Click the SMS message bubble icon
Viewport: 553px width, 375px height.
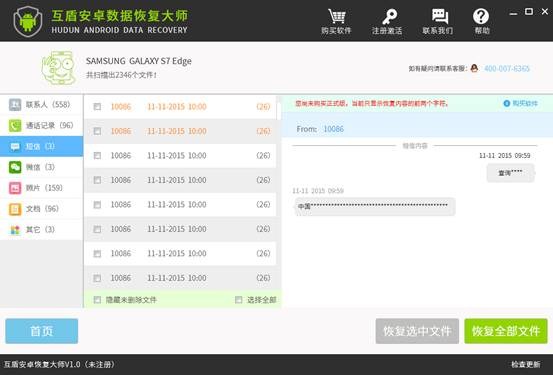(x=15, y=146)
